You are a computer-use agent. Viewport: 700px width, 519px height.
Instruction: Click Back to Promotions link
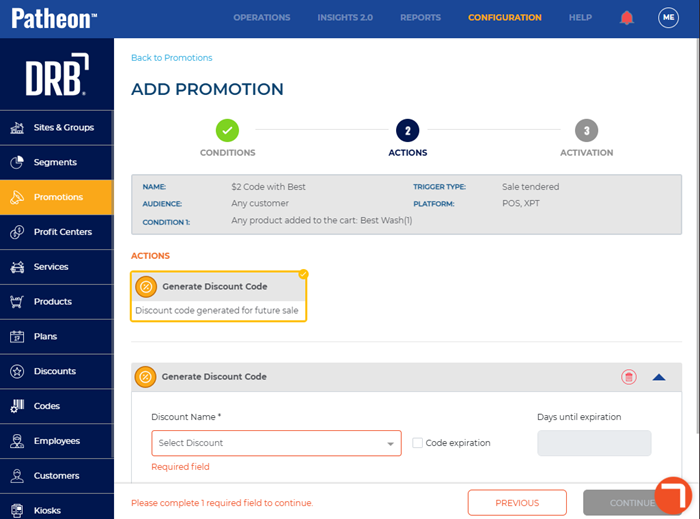(171, 58)
